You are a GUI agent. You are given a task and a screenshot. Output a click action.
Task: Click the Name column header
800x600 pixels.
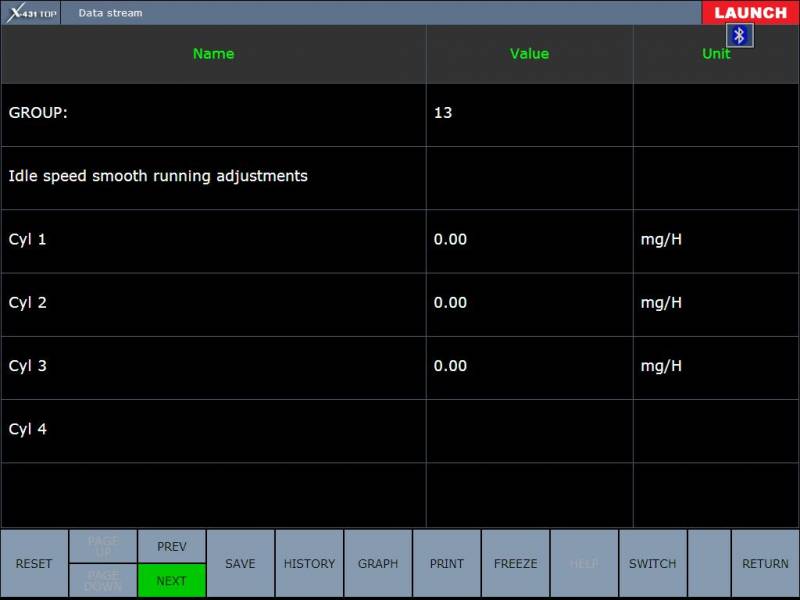coord(213,54)
